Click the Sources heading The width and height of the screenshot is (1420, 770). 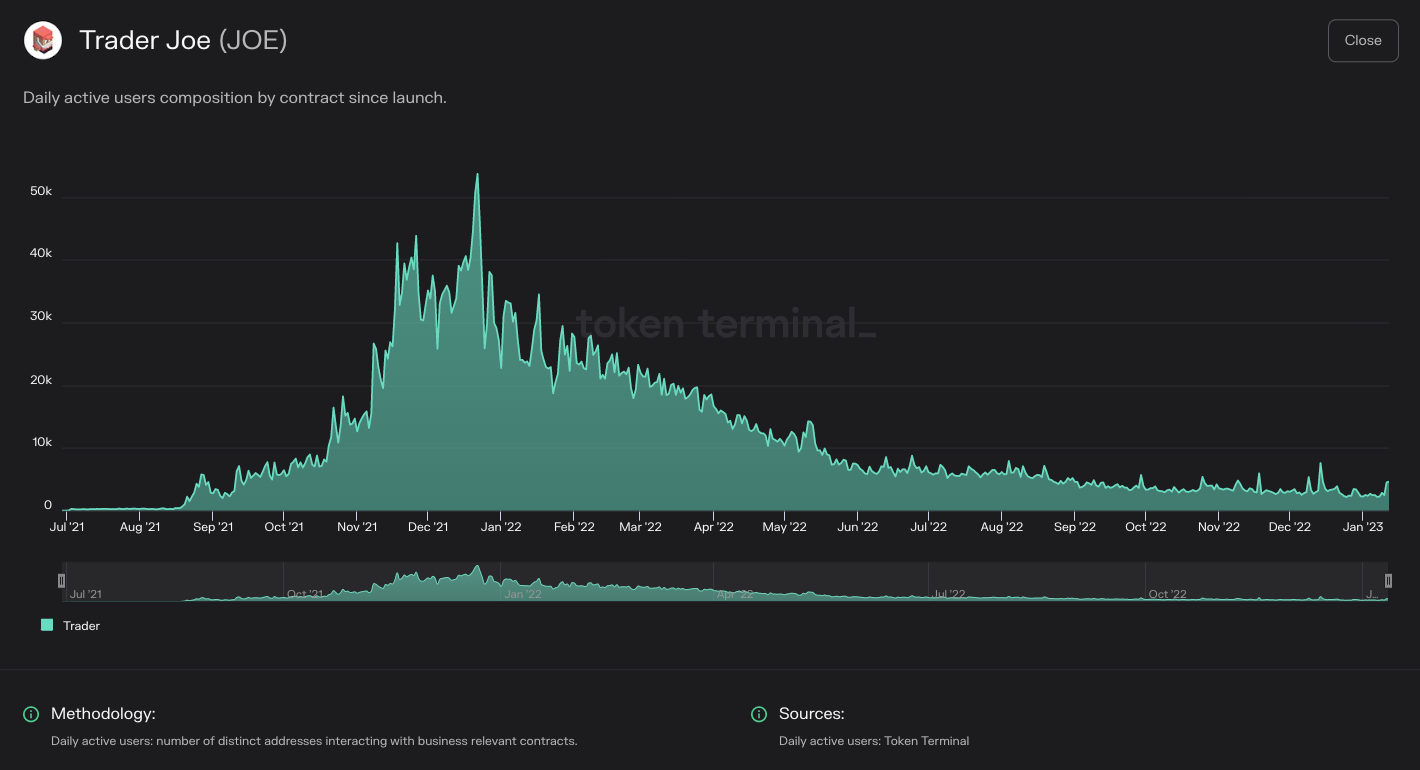[x=812, y=713]
